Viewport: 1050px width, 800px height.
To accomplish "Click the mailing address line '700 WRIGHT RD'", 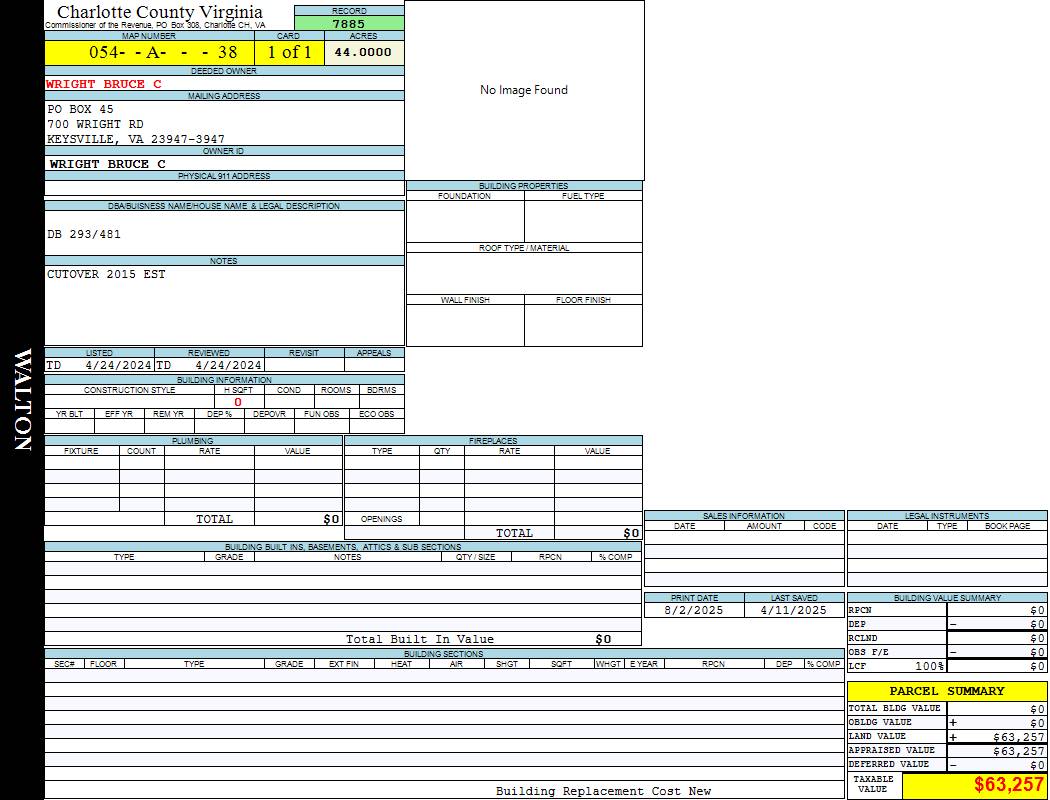I will [x=96, y=124].
